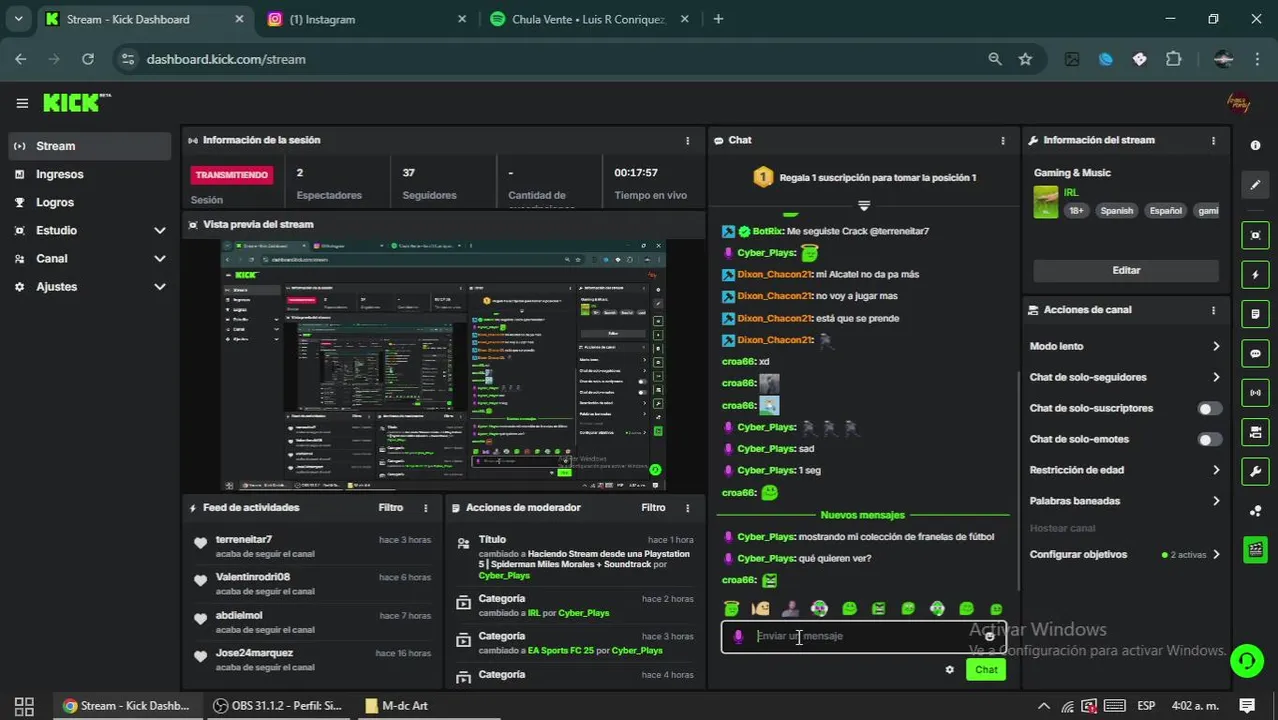Click the Valentinrodri08 follower entry
1278x720 pixels.
click(312, 584)
